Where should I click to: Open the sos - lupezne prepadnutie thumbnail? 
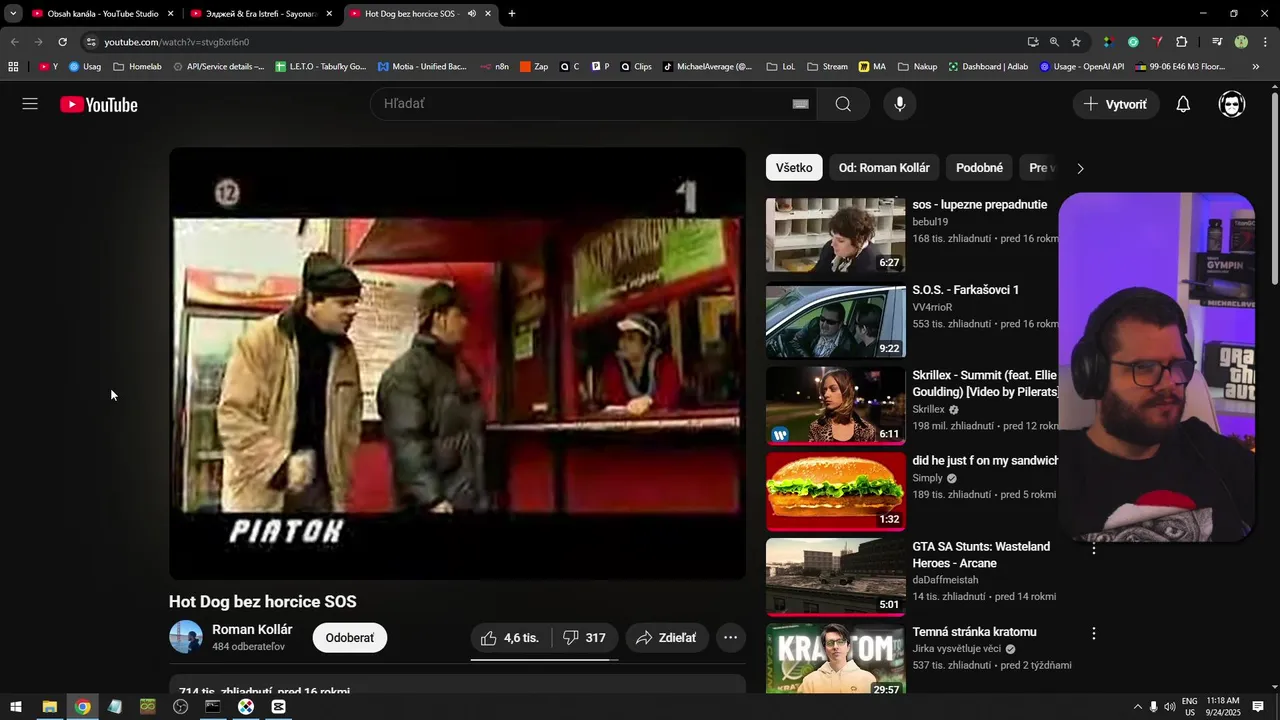point(835,234)
